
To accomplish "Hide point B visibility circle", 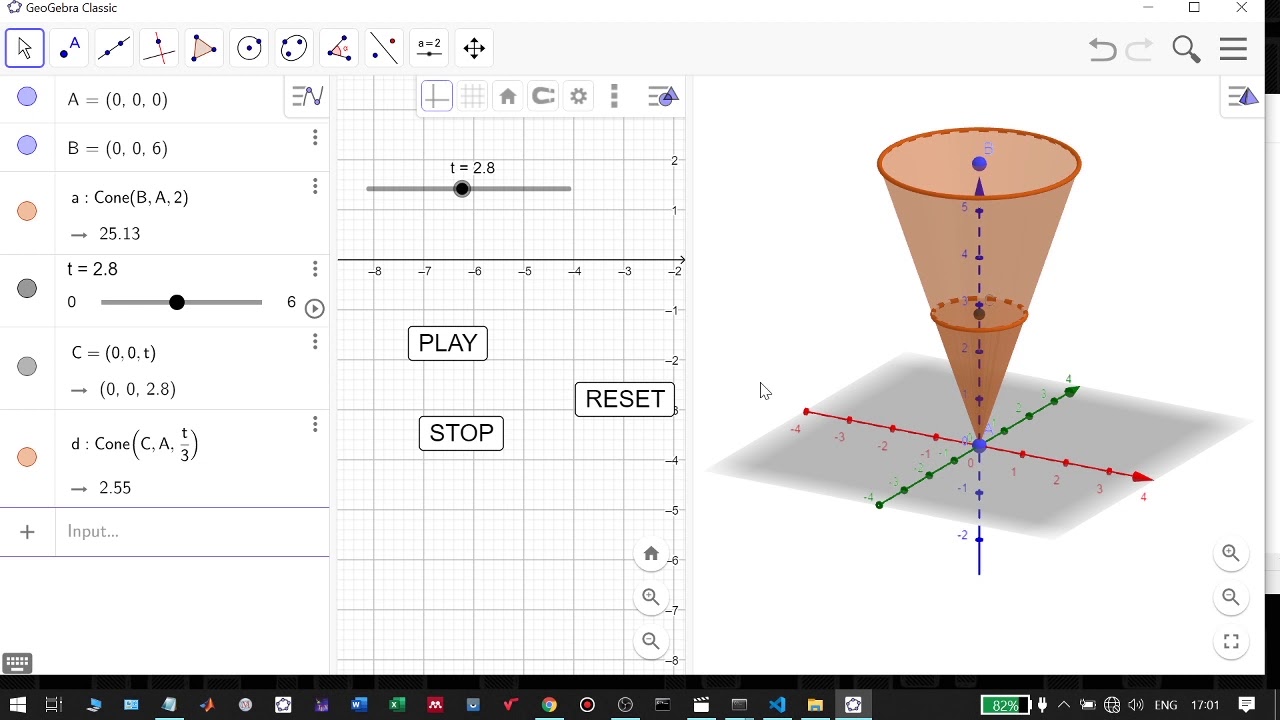I will pyautogui.click(x=27, y=146).
